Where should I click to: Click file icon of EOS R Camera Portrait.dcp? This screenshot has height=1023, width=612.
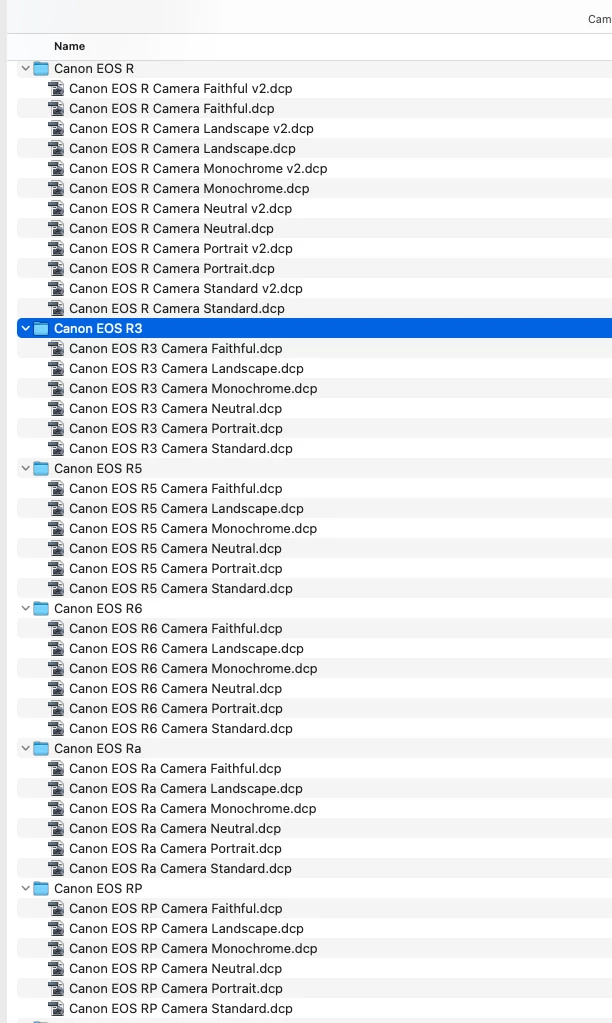pyautogui.click(x=57, y=268)
